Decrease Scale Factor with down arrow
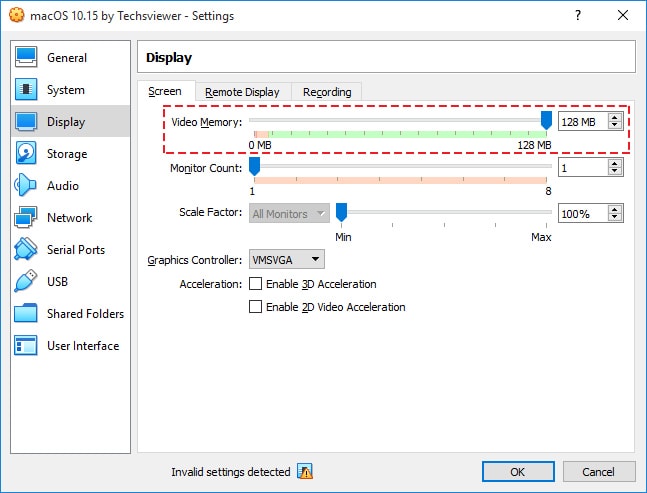The width and height of the screenshot is (647, 493). click(x=615, y=218)
